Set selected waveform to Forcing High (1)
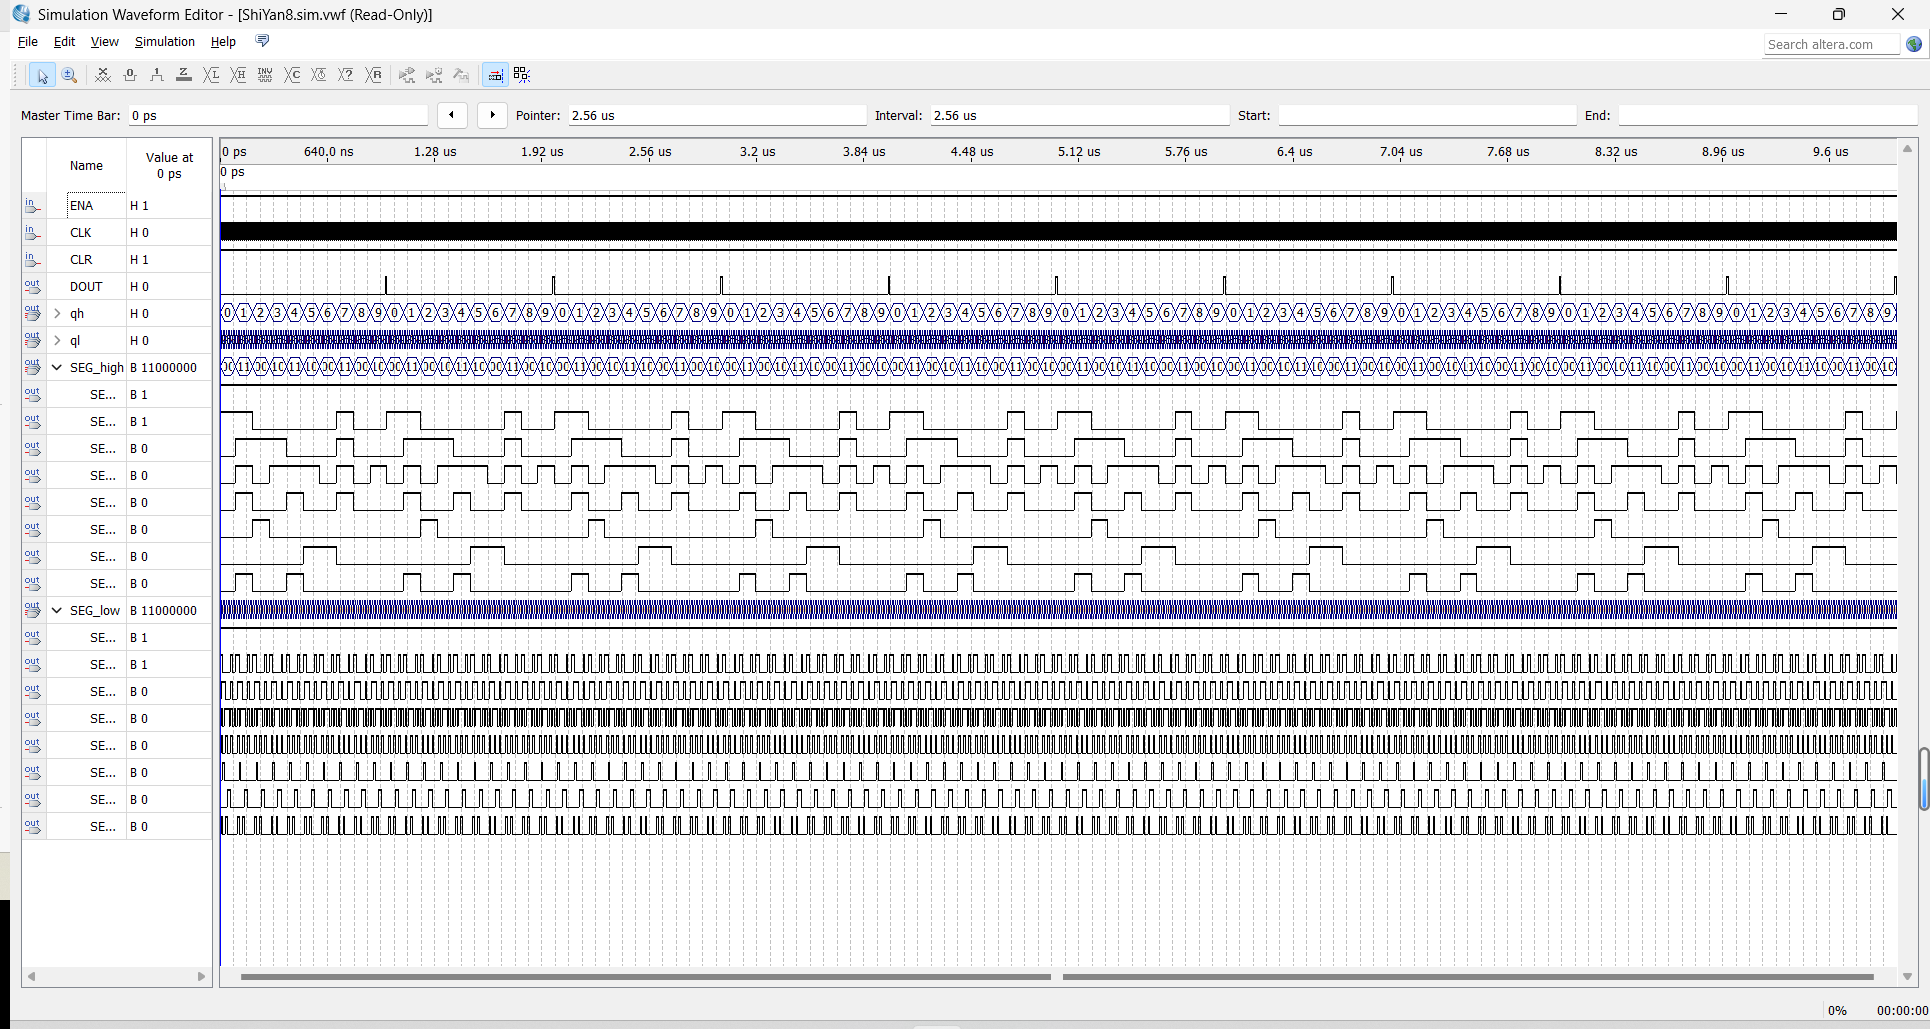This screenshot has width=1930, height=1029. pos(156,75)
